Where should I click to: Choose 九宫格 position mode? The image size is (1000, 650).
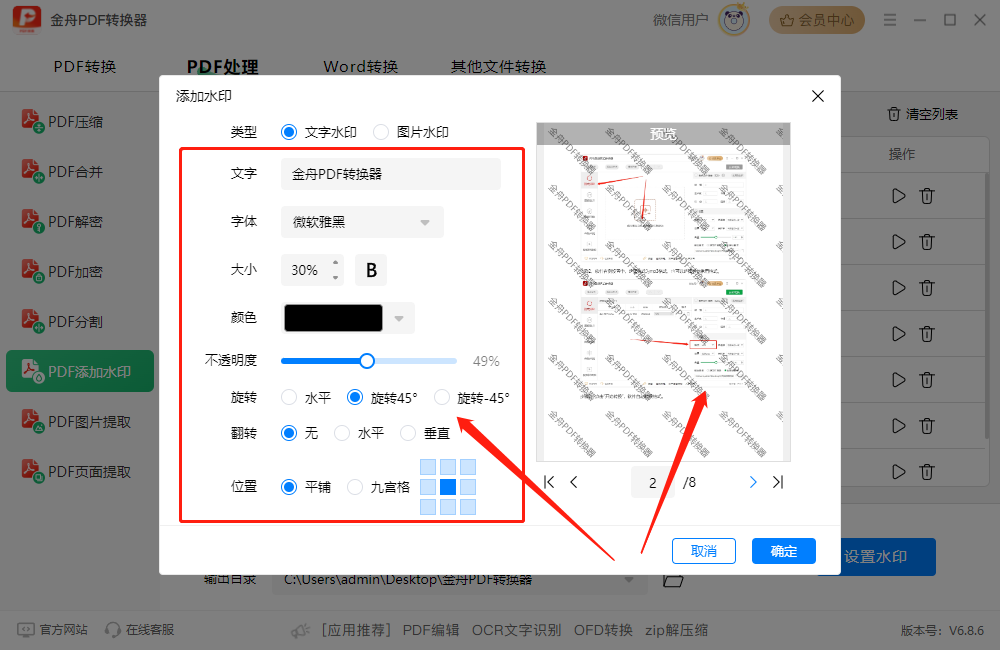click(x=379, y=487)
